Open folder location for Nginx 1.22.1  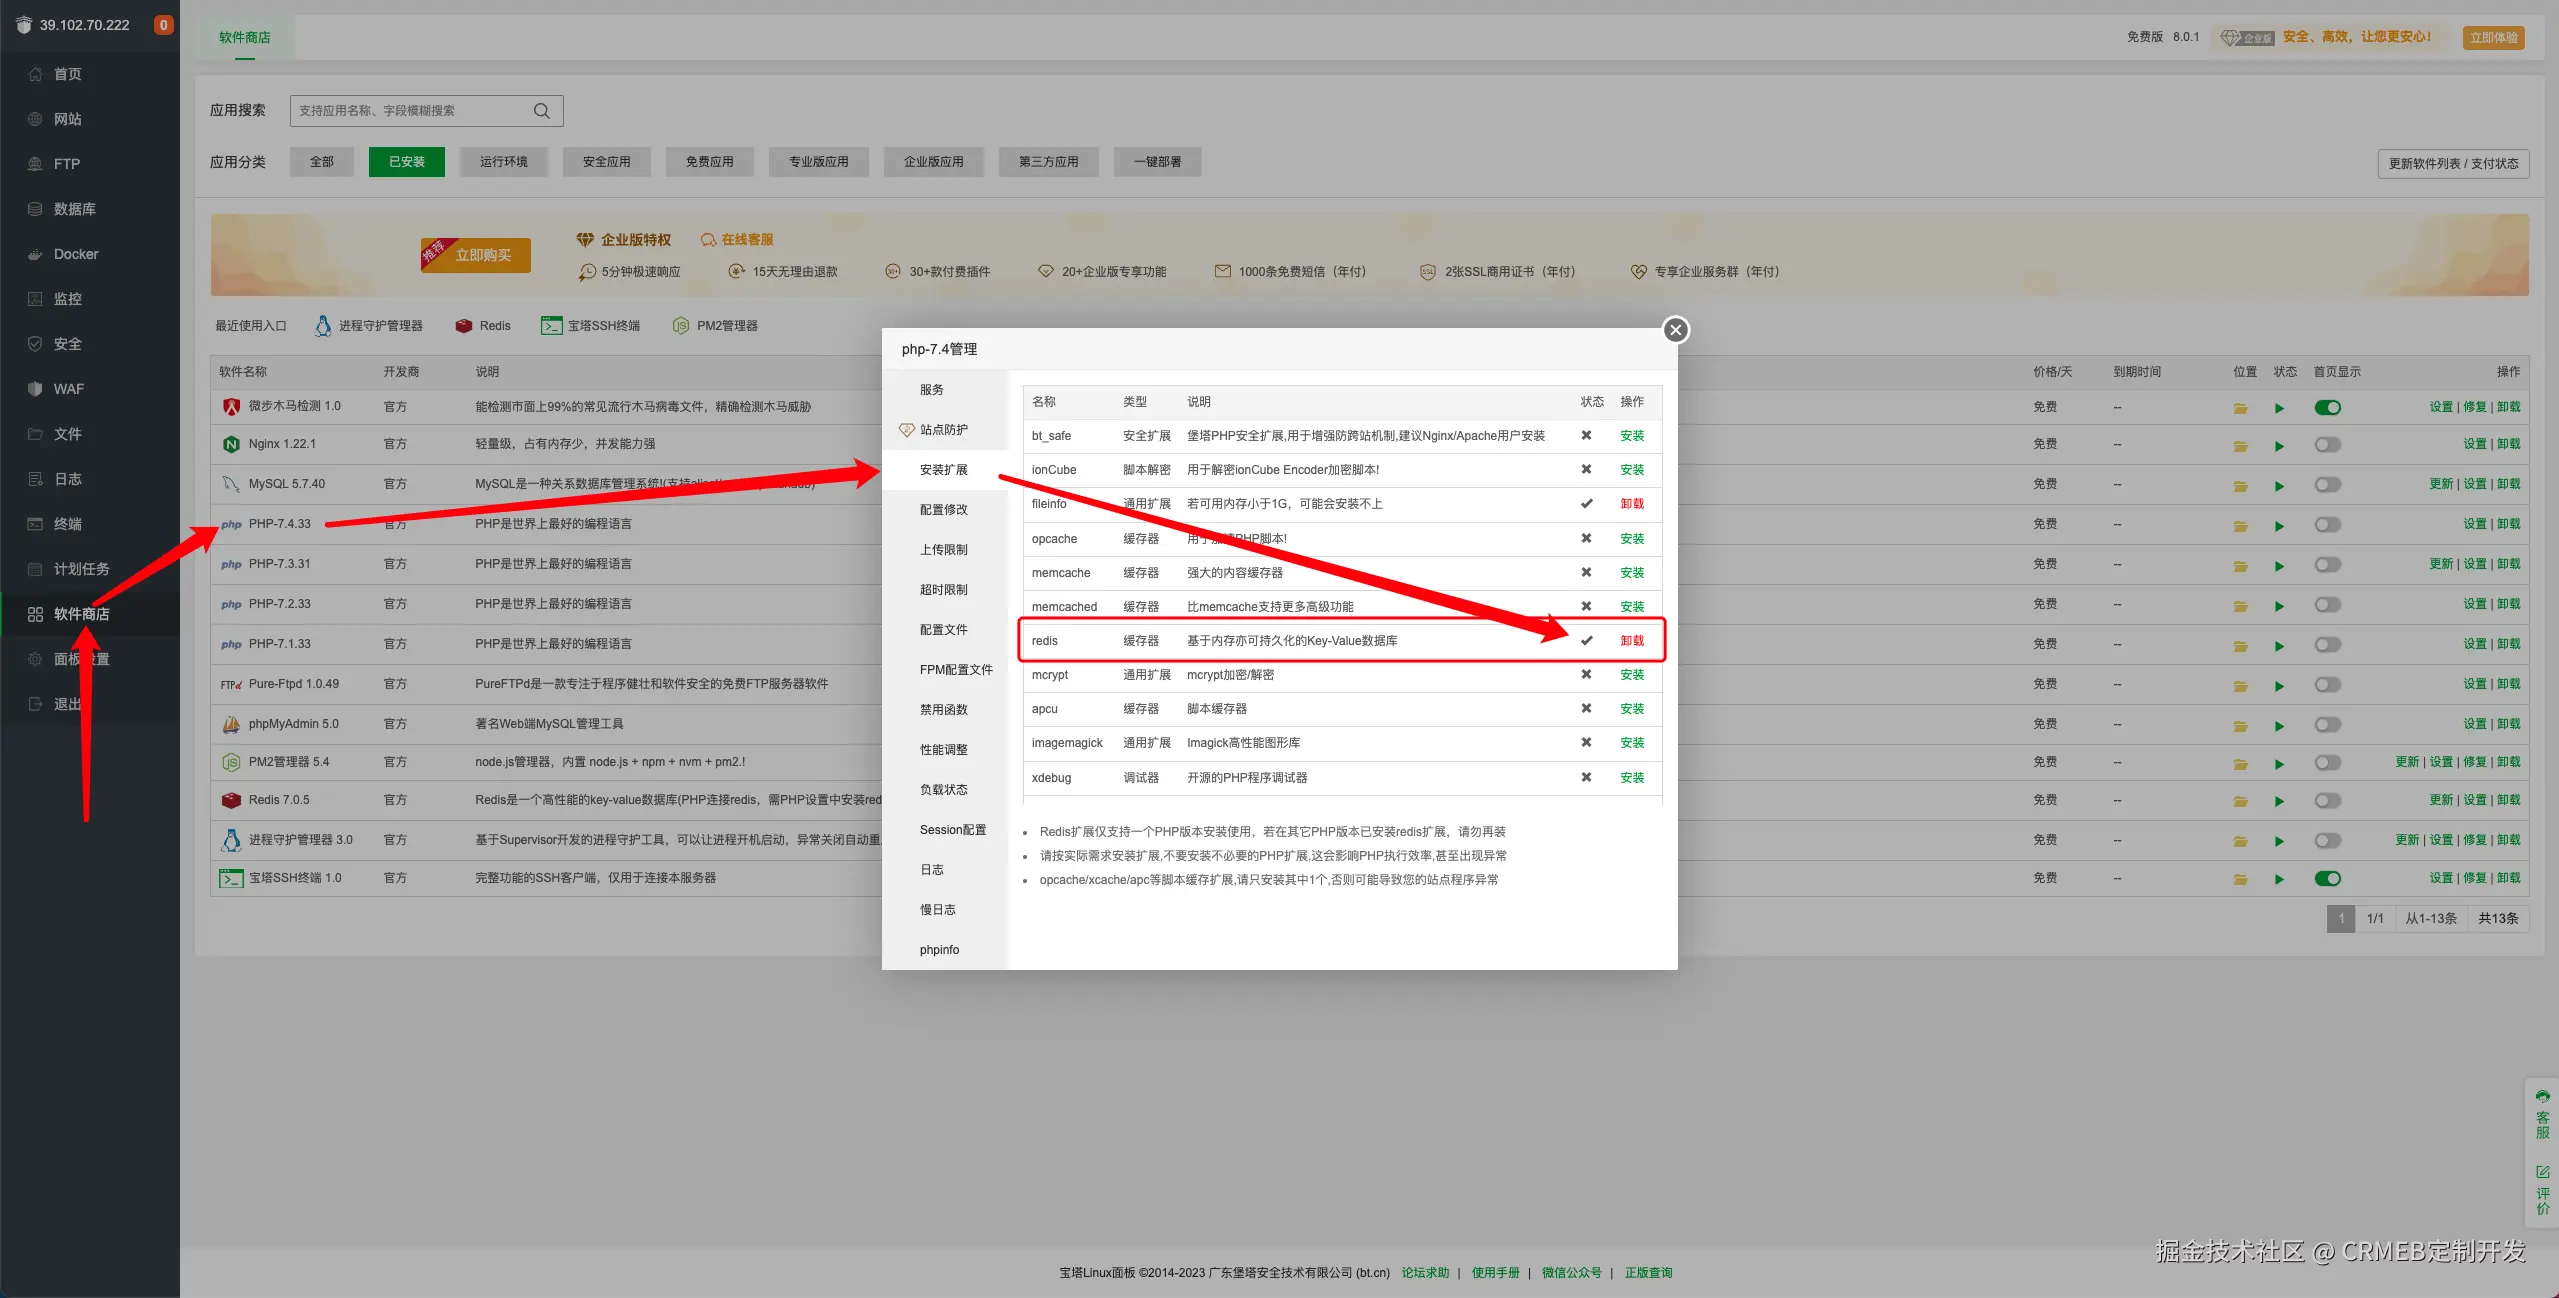pos(2240,446)
